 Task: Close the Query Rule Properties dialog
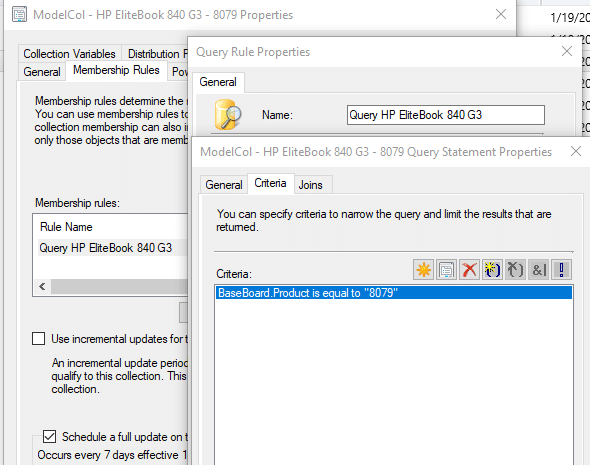click(x=567, y=51)
